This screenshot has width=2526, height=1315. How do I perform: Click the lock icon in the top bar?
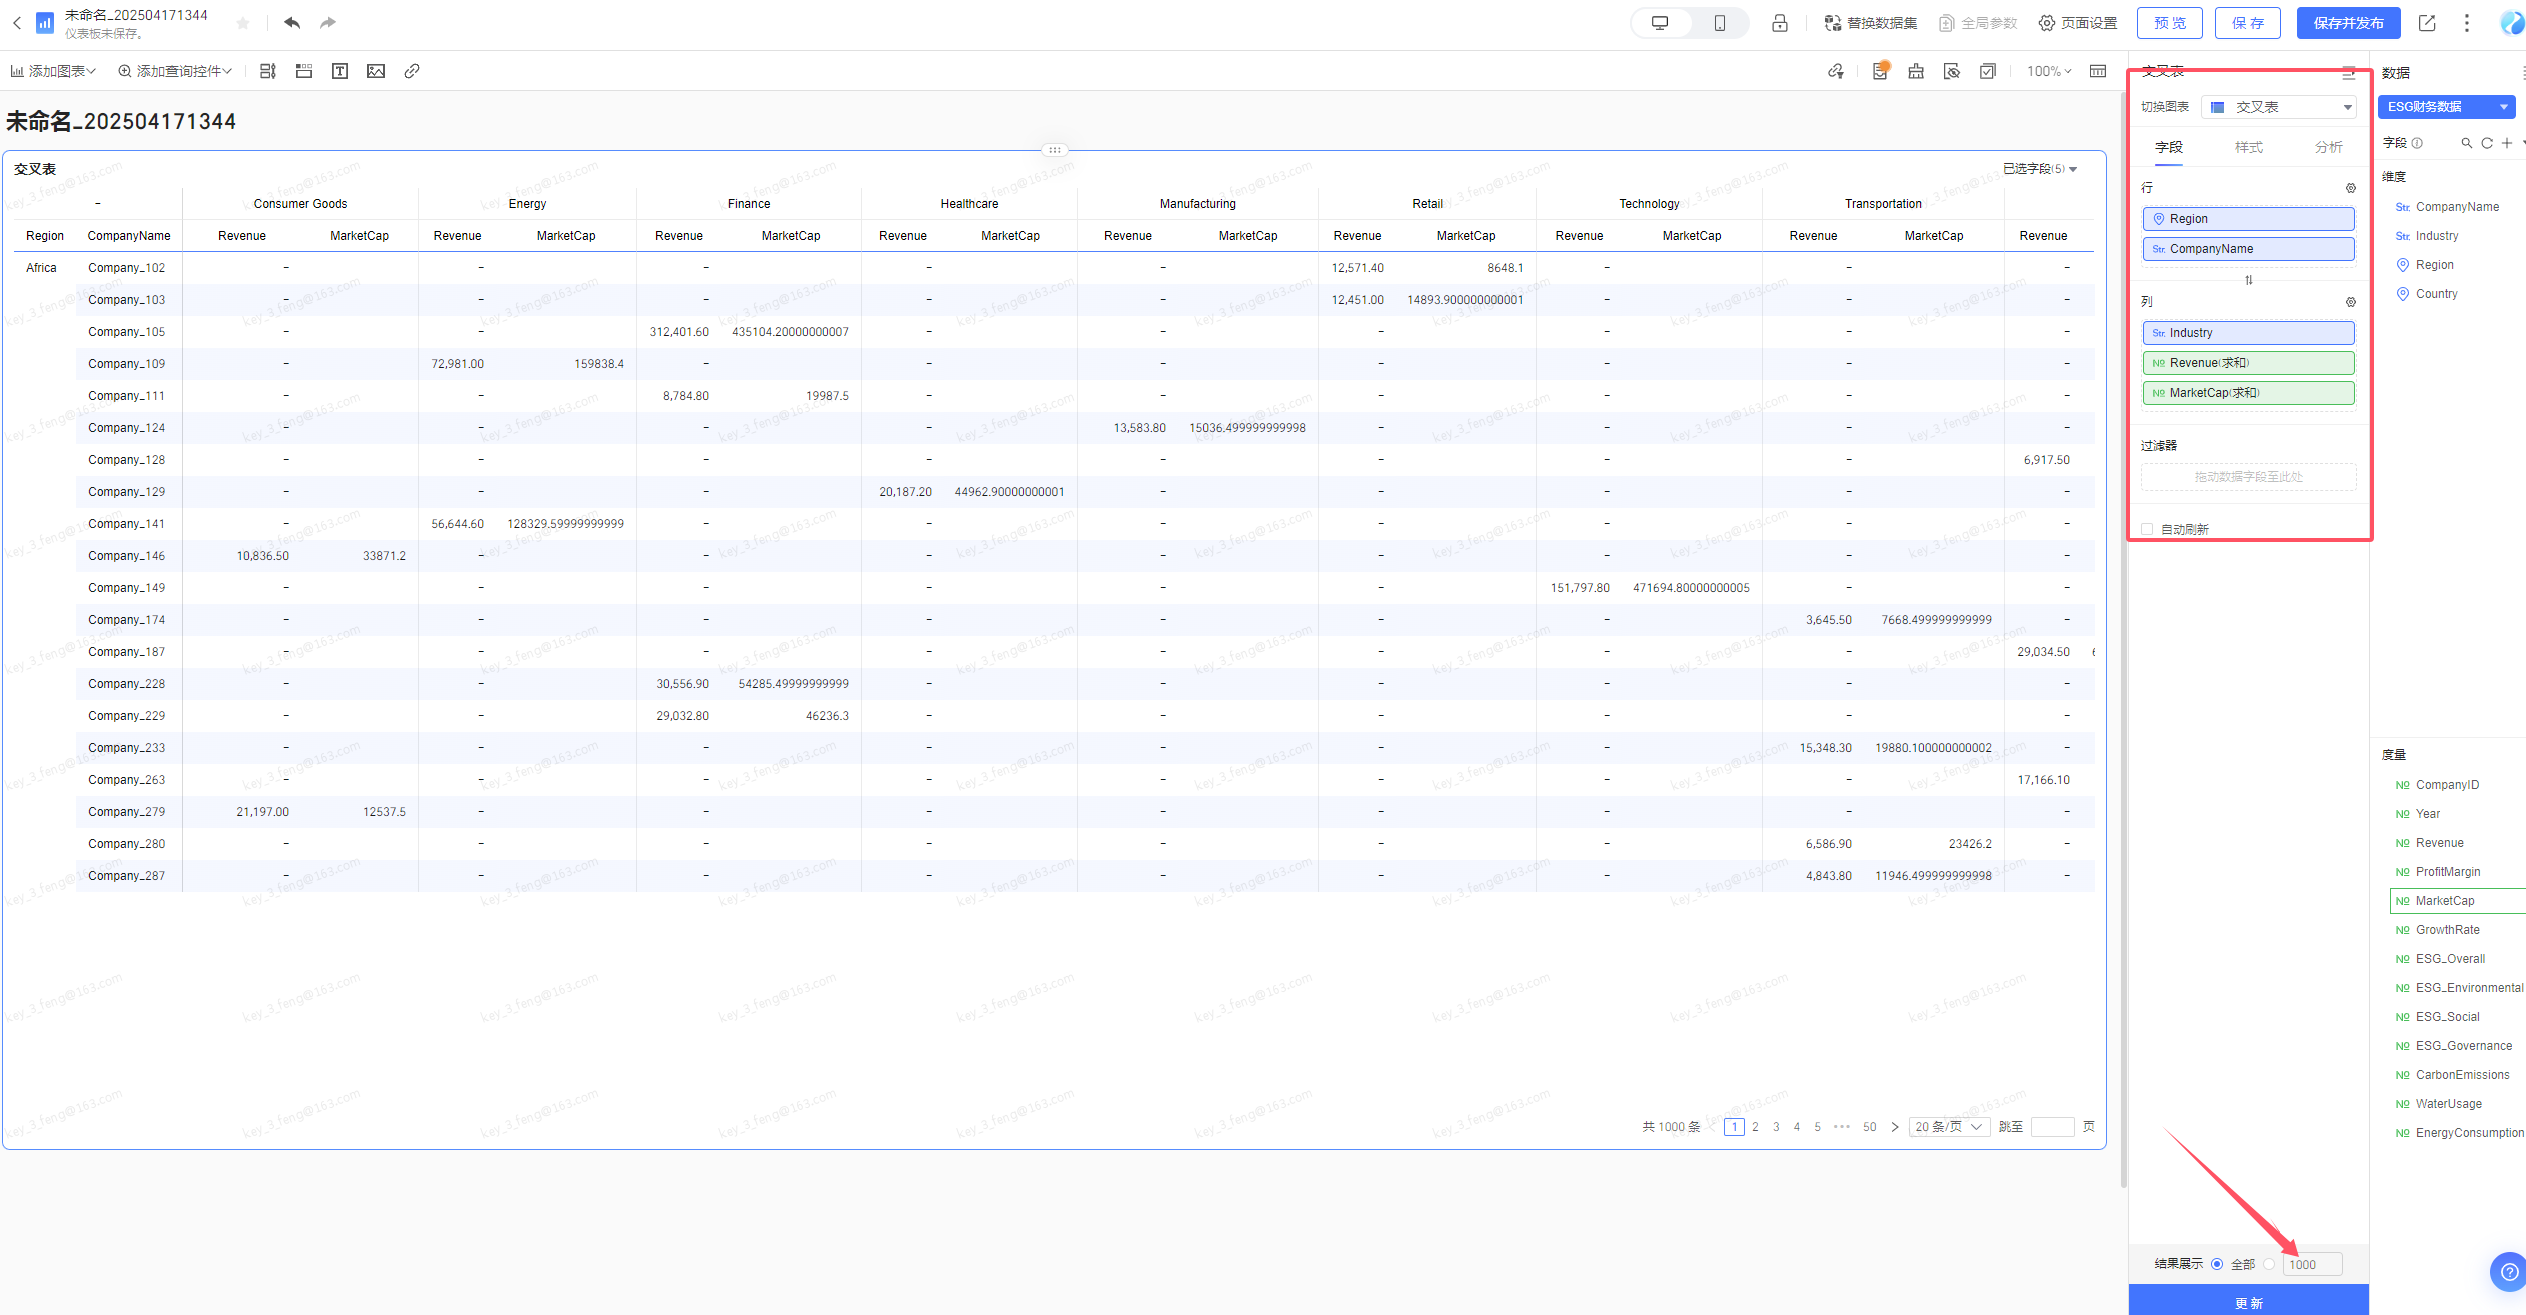click(x=1780, y=23)
